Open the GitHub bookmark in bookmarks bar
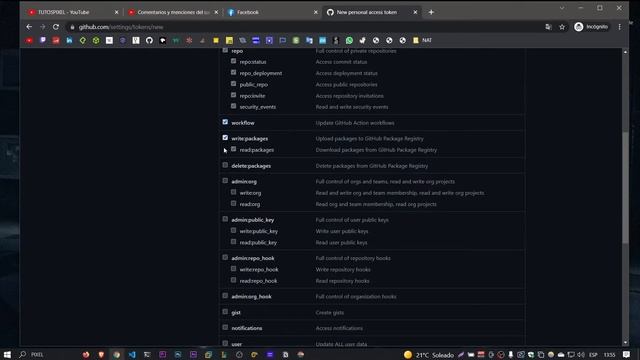 [149, 40]
